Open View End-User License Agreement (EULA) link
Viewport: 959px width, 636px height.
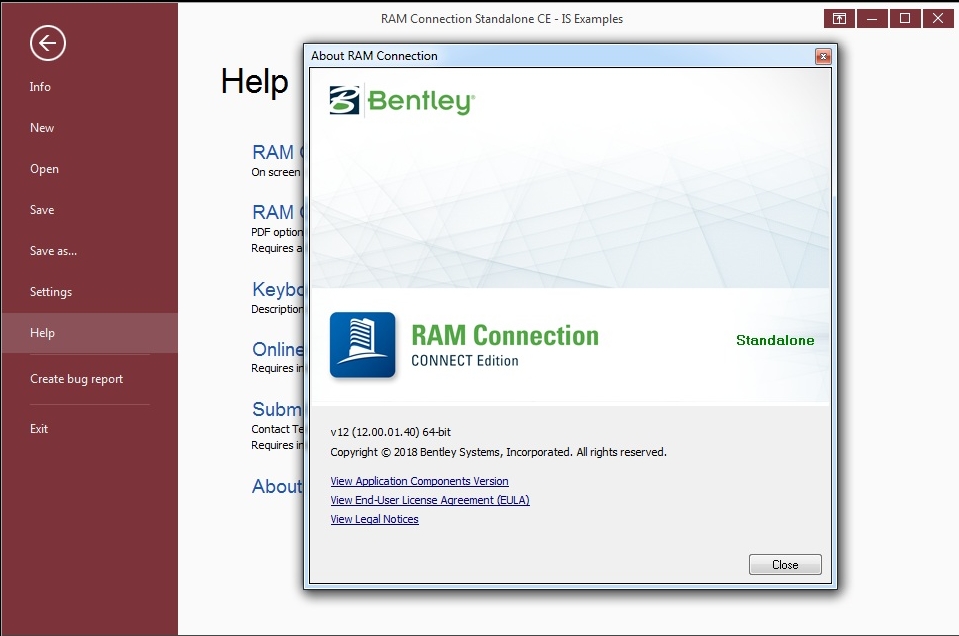click(430, 500)
